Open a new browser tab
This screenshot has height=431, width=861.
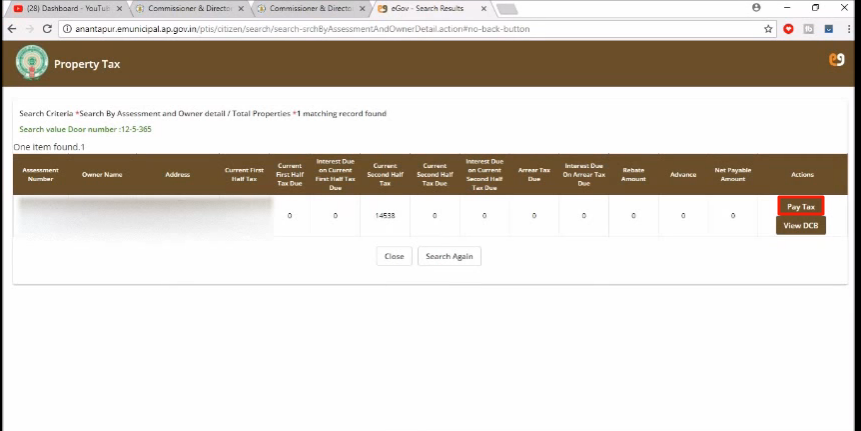click(506, 9)
